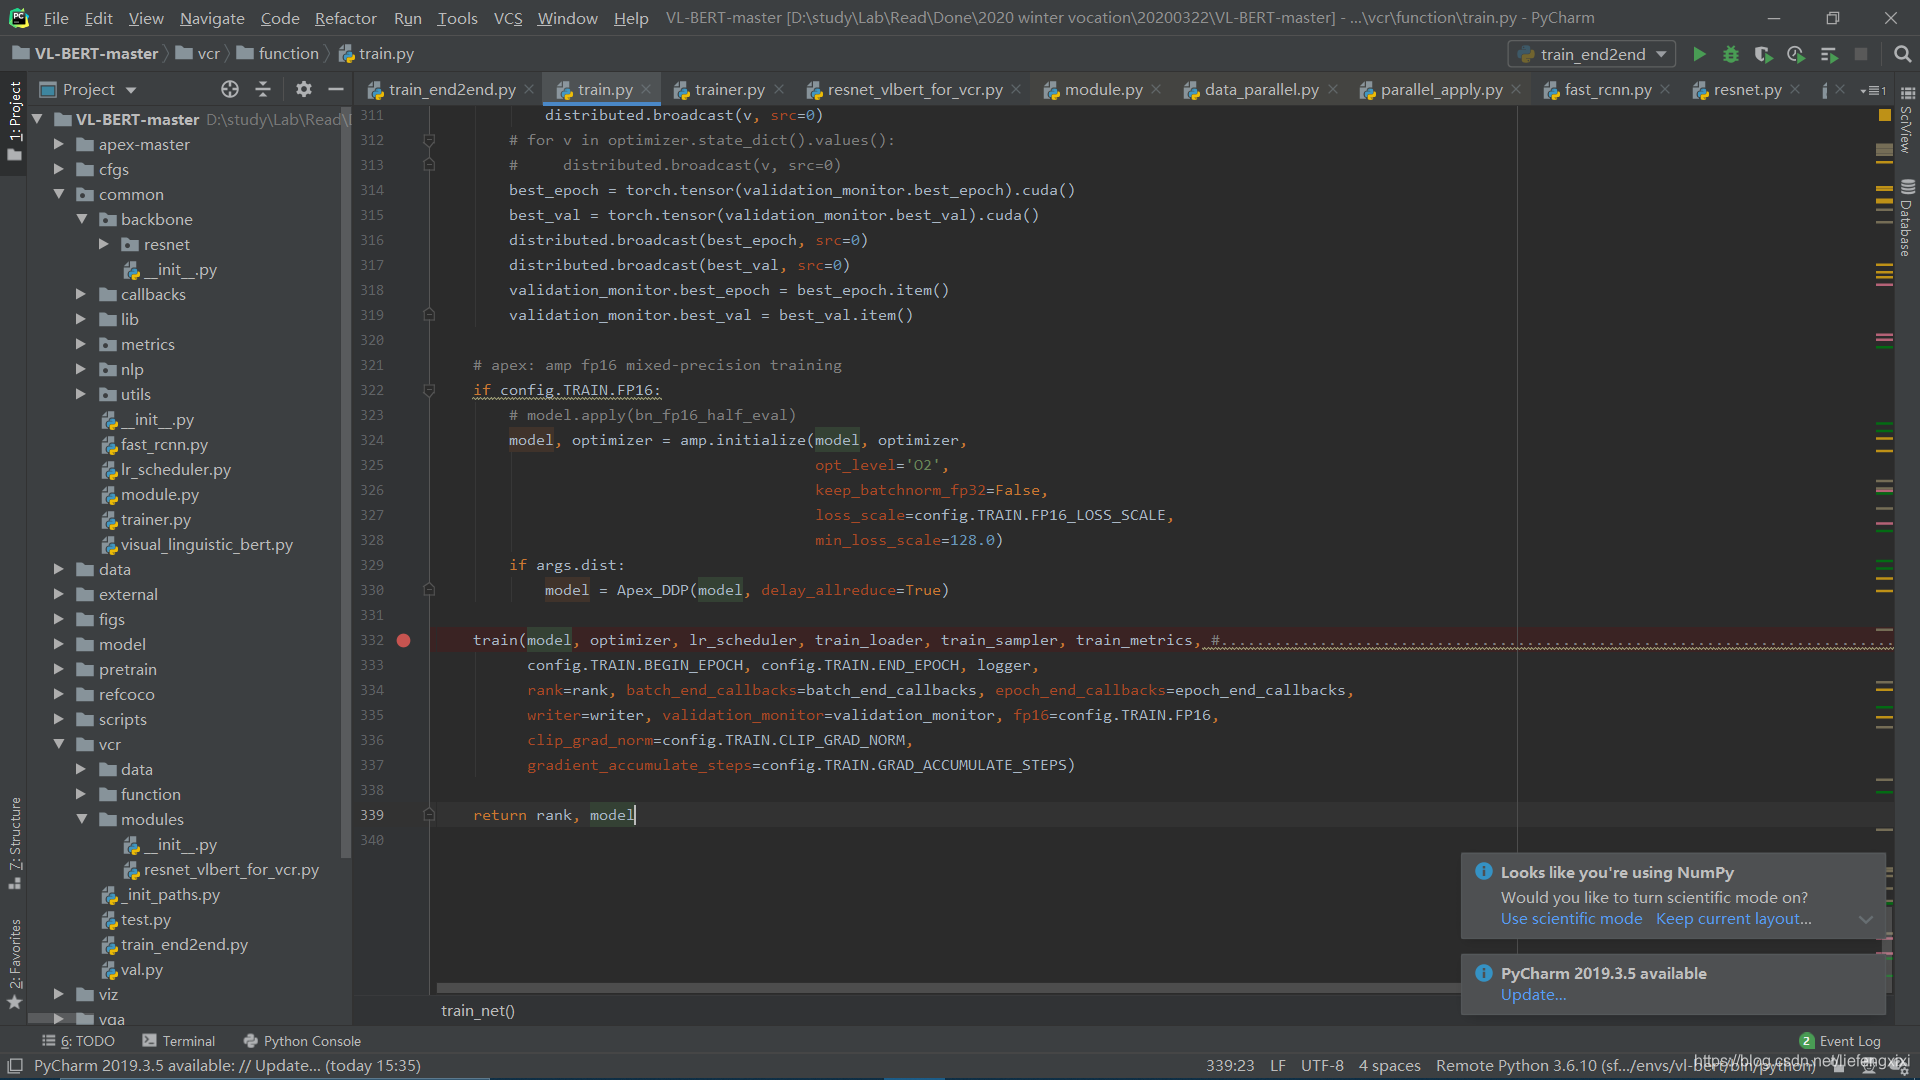Open Project panel settings gear
This screenshot has height=1080, width=1920.
tap(304, 89)
